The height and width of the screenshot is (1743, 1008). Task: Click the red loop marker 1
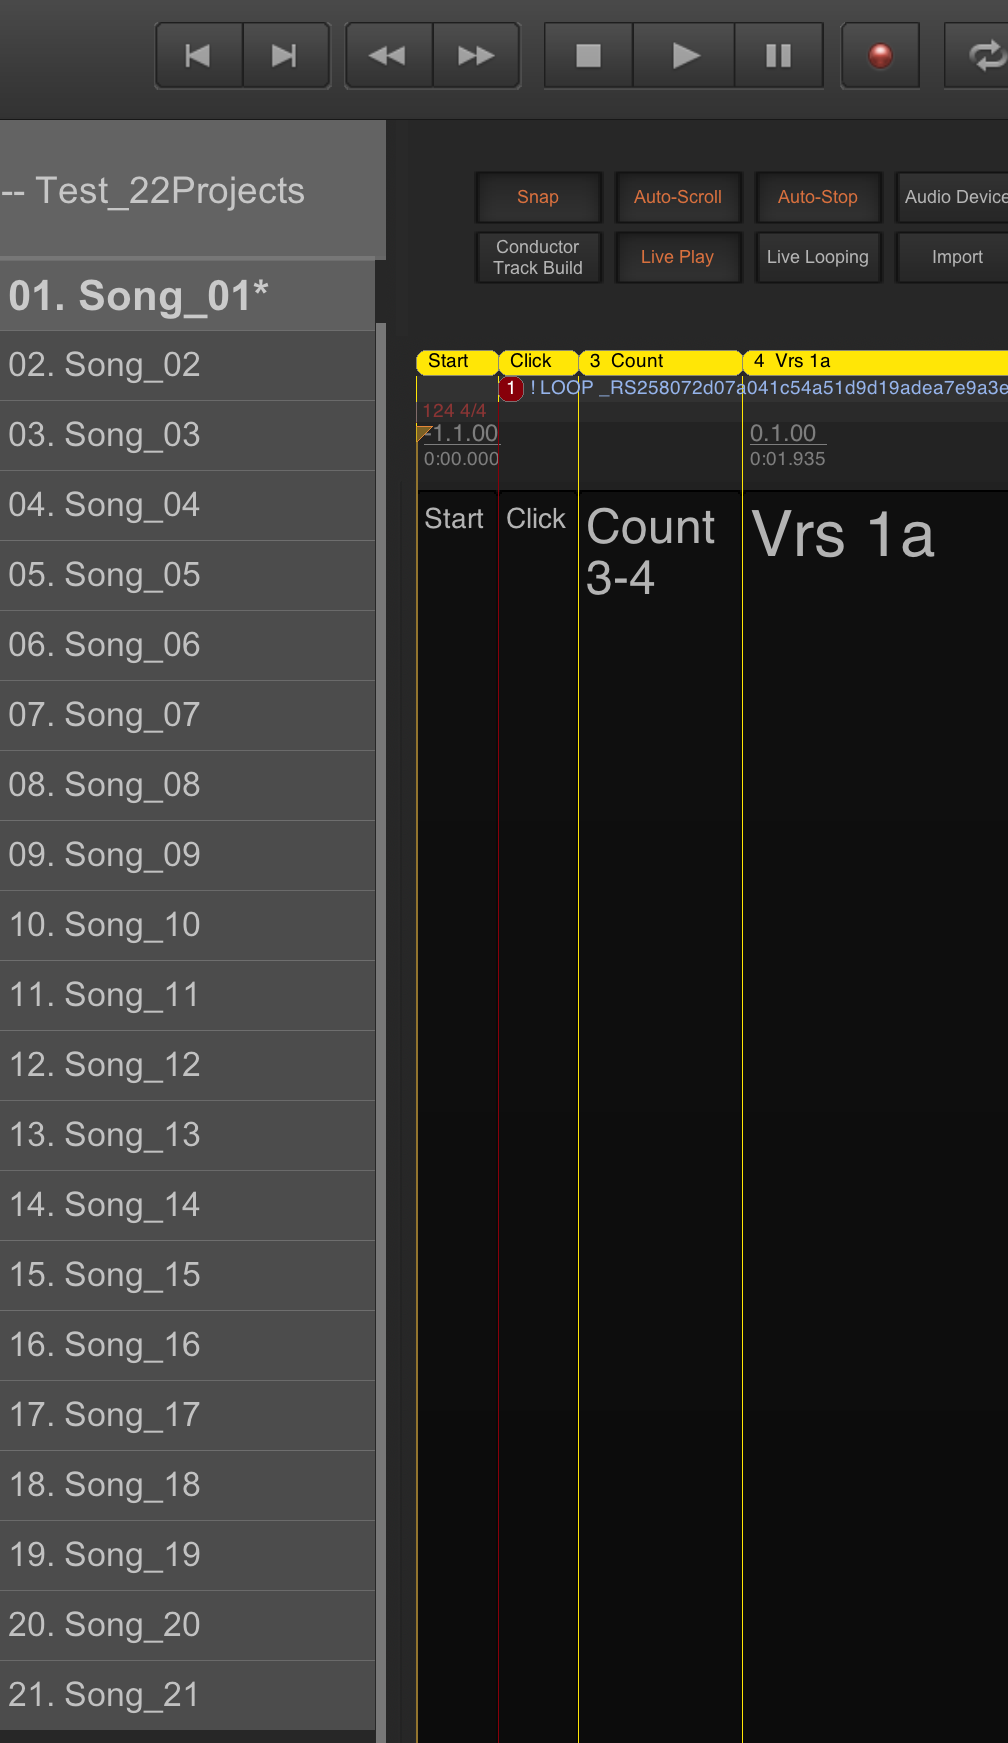point(511,388)
